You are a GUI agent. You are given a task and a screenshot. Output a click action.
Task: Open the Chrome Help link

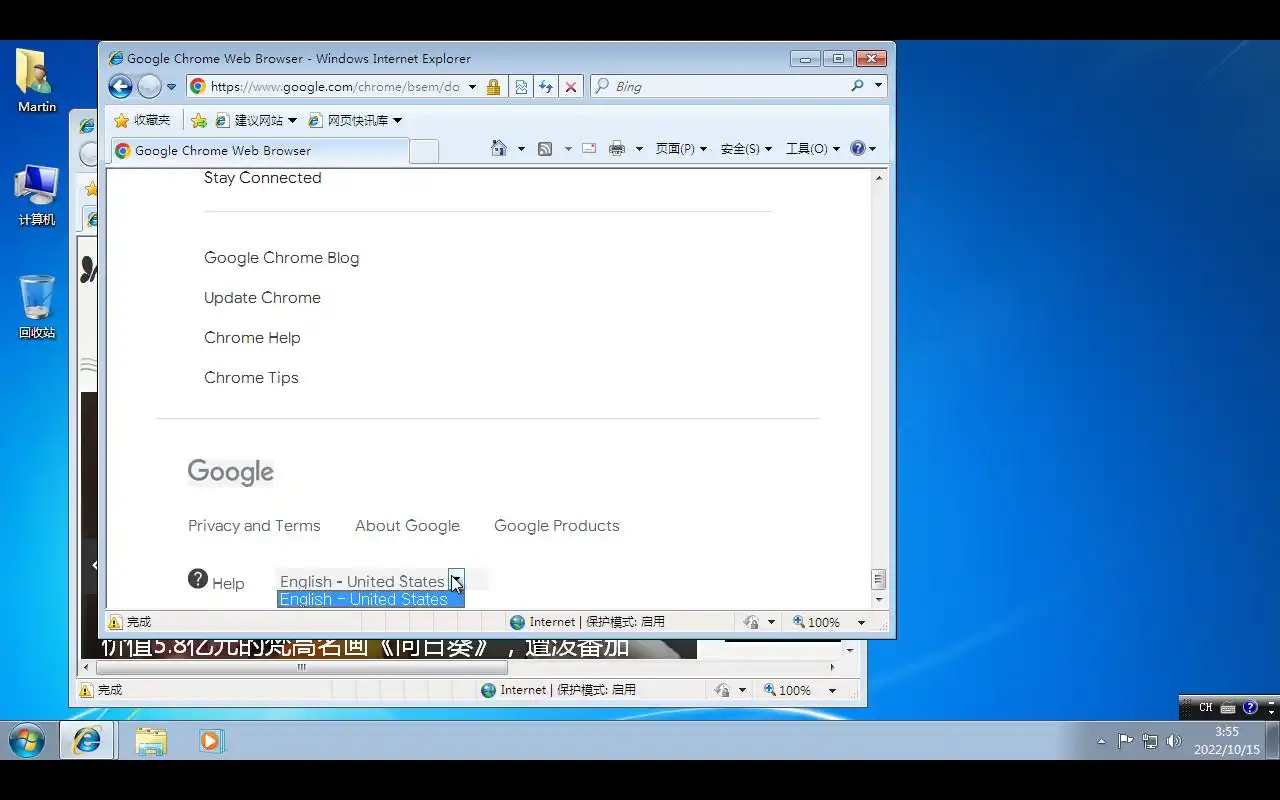coord(252,338)
